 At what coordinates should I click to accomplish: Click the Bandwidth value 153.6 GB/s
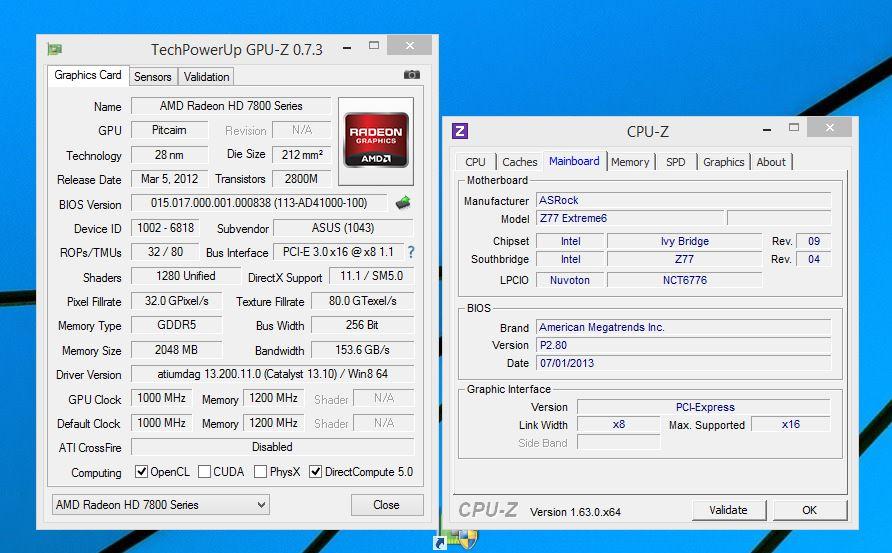(x=362, y=350)
